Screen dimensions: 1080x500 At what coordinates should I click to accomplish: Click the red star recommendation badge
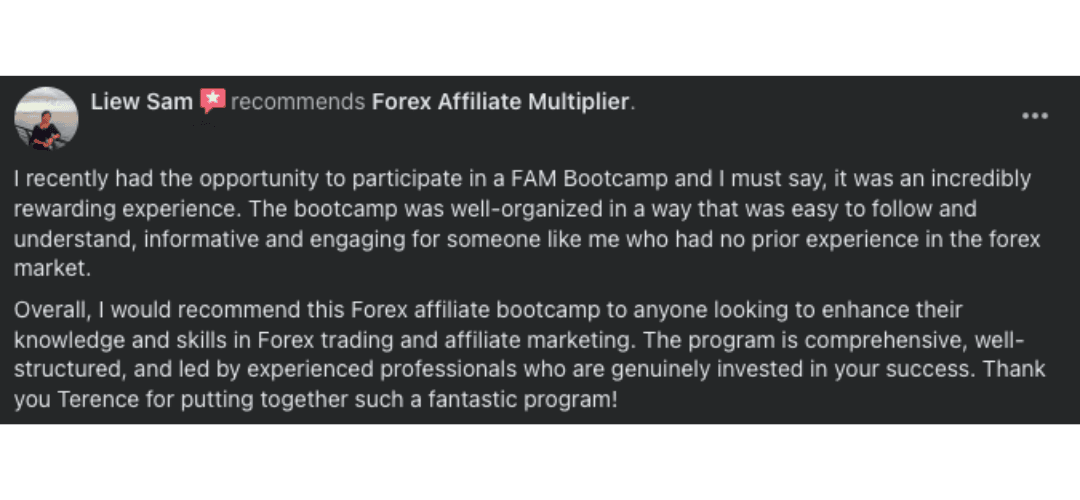212,101
